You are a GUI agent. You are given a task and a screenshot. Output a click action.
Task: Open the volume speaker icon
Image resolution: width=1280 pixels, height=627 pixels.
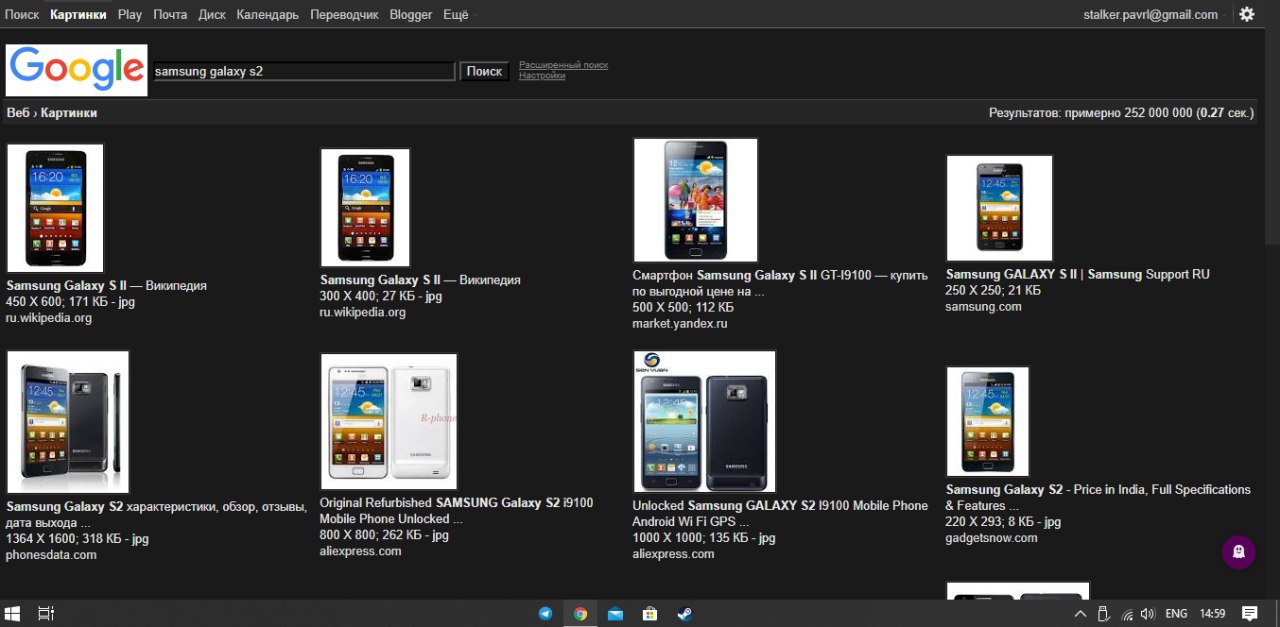pyautogui.click(x=1147, y=614)
